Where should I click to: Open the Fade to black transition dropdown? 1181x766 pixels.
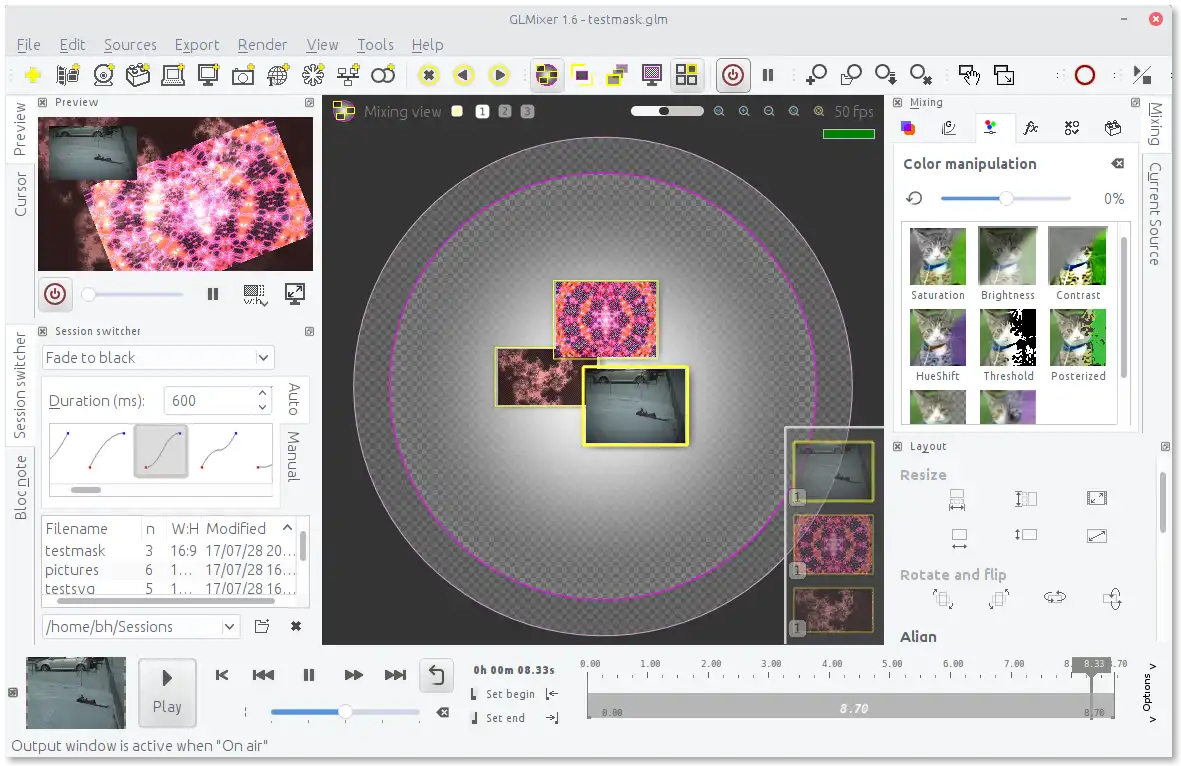coord(158,357)
